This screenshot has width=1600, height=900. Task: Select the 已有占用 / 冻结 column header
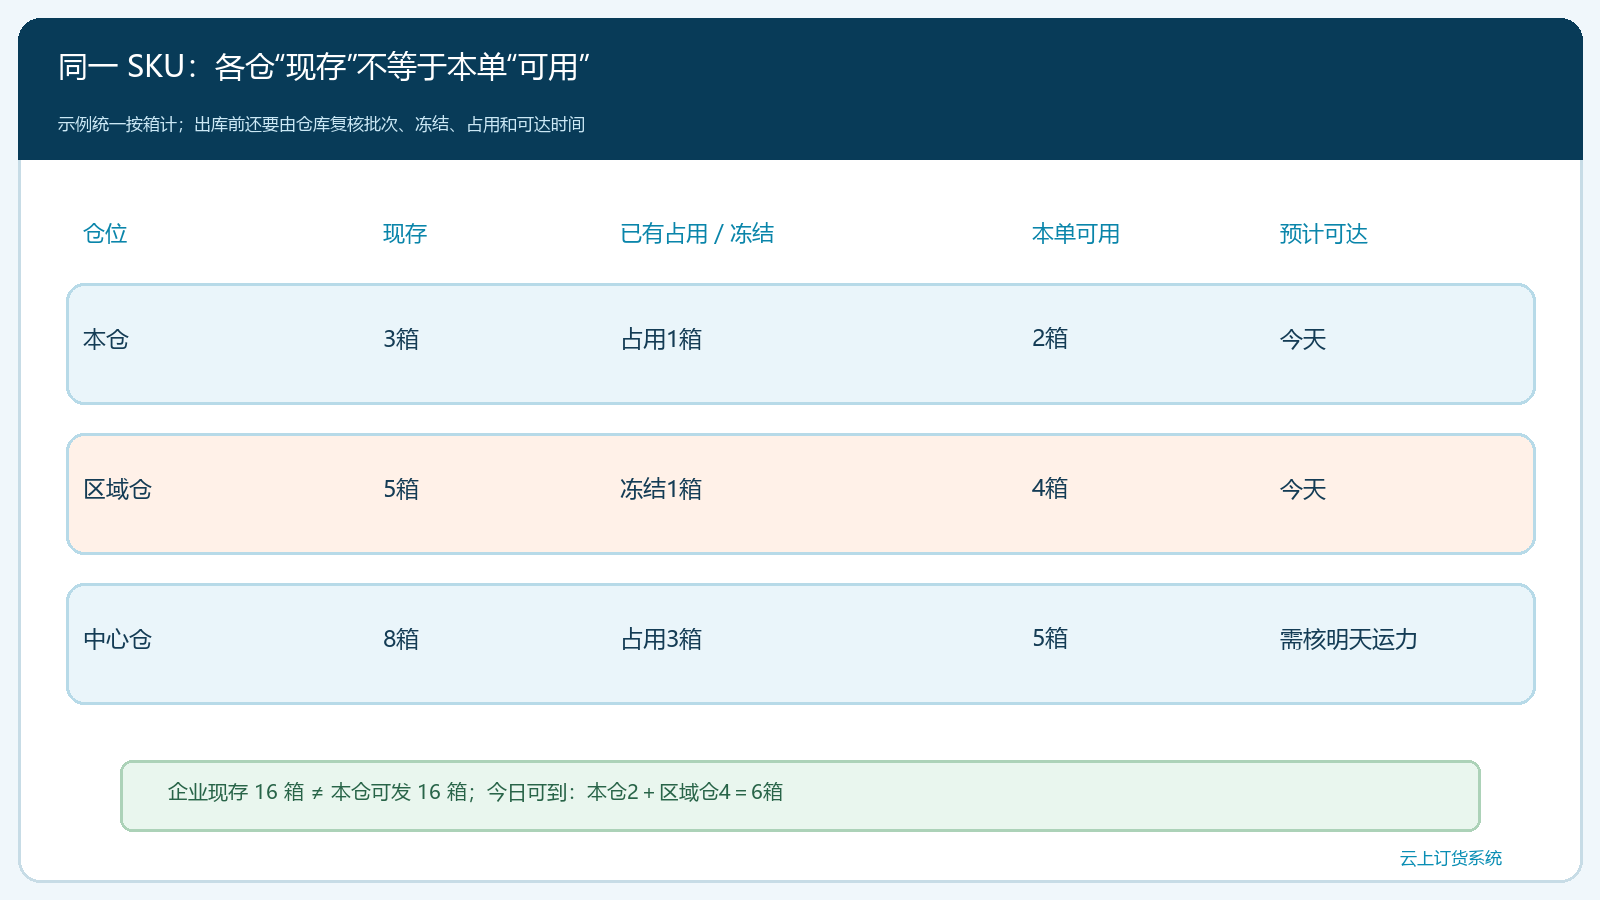coord(697,234)
